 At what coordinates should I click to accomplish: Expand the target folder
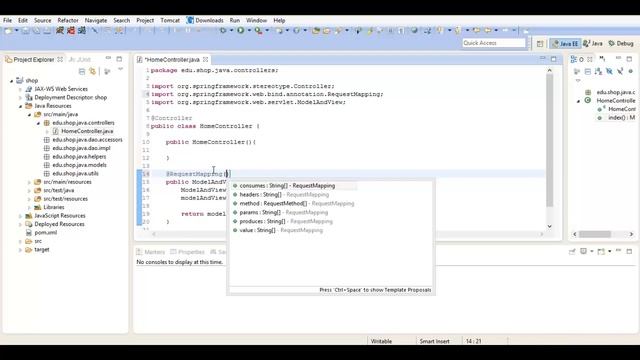[x=20, y=250]
